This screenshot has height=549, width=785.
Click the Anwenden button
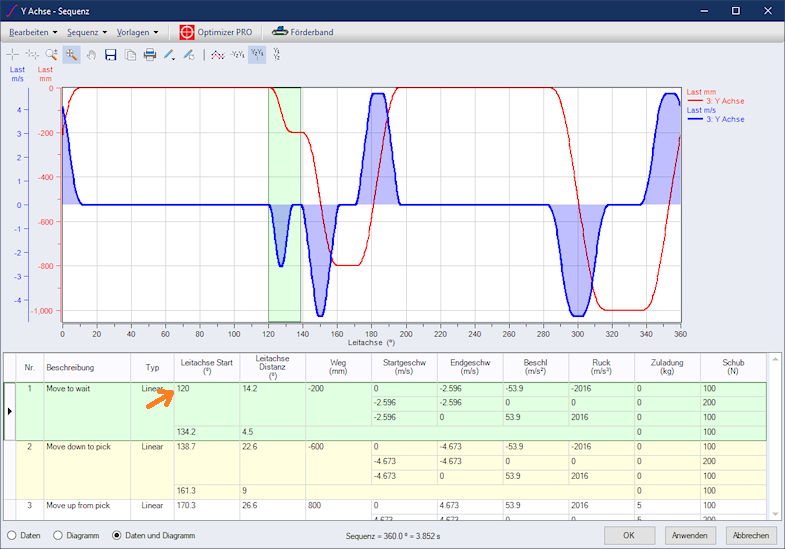[x=690, y=536]
